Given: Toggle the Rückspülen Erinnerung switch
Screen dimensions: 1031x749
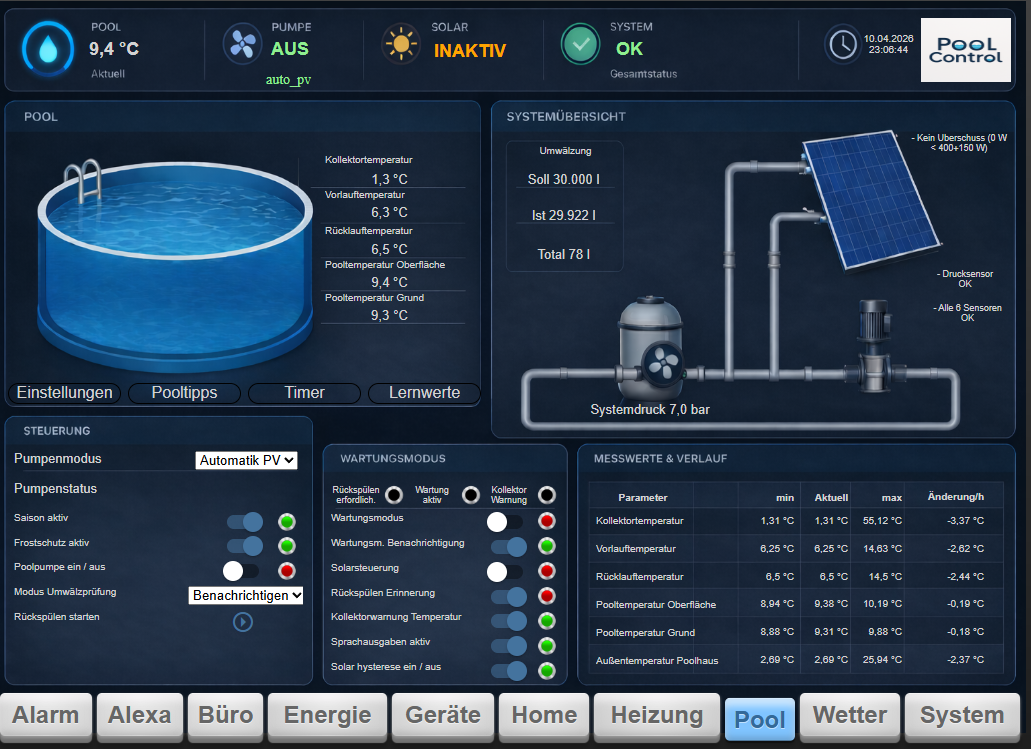Looking at the screenshot, I should click(509, 596).
